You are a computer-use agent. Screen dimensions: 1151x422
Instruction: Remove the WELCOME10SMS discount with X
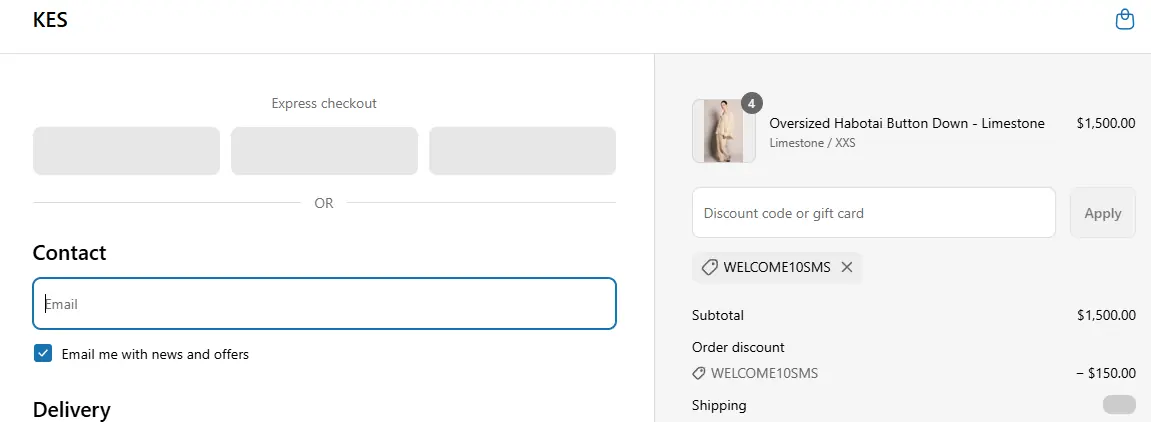coord(847,267)
